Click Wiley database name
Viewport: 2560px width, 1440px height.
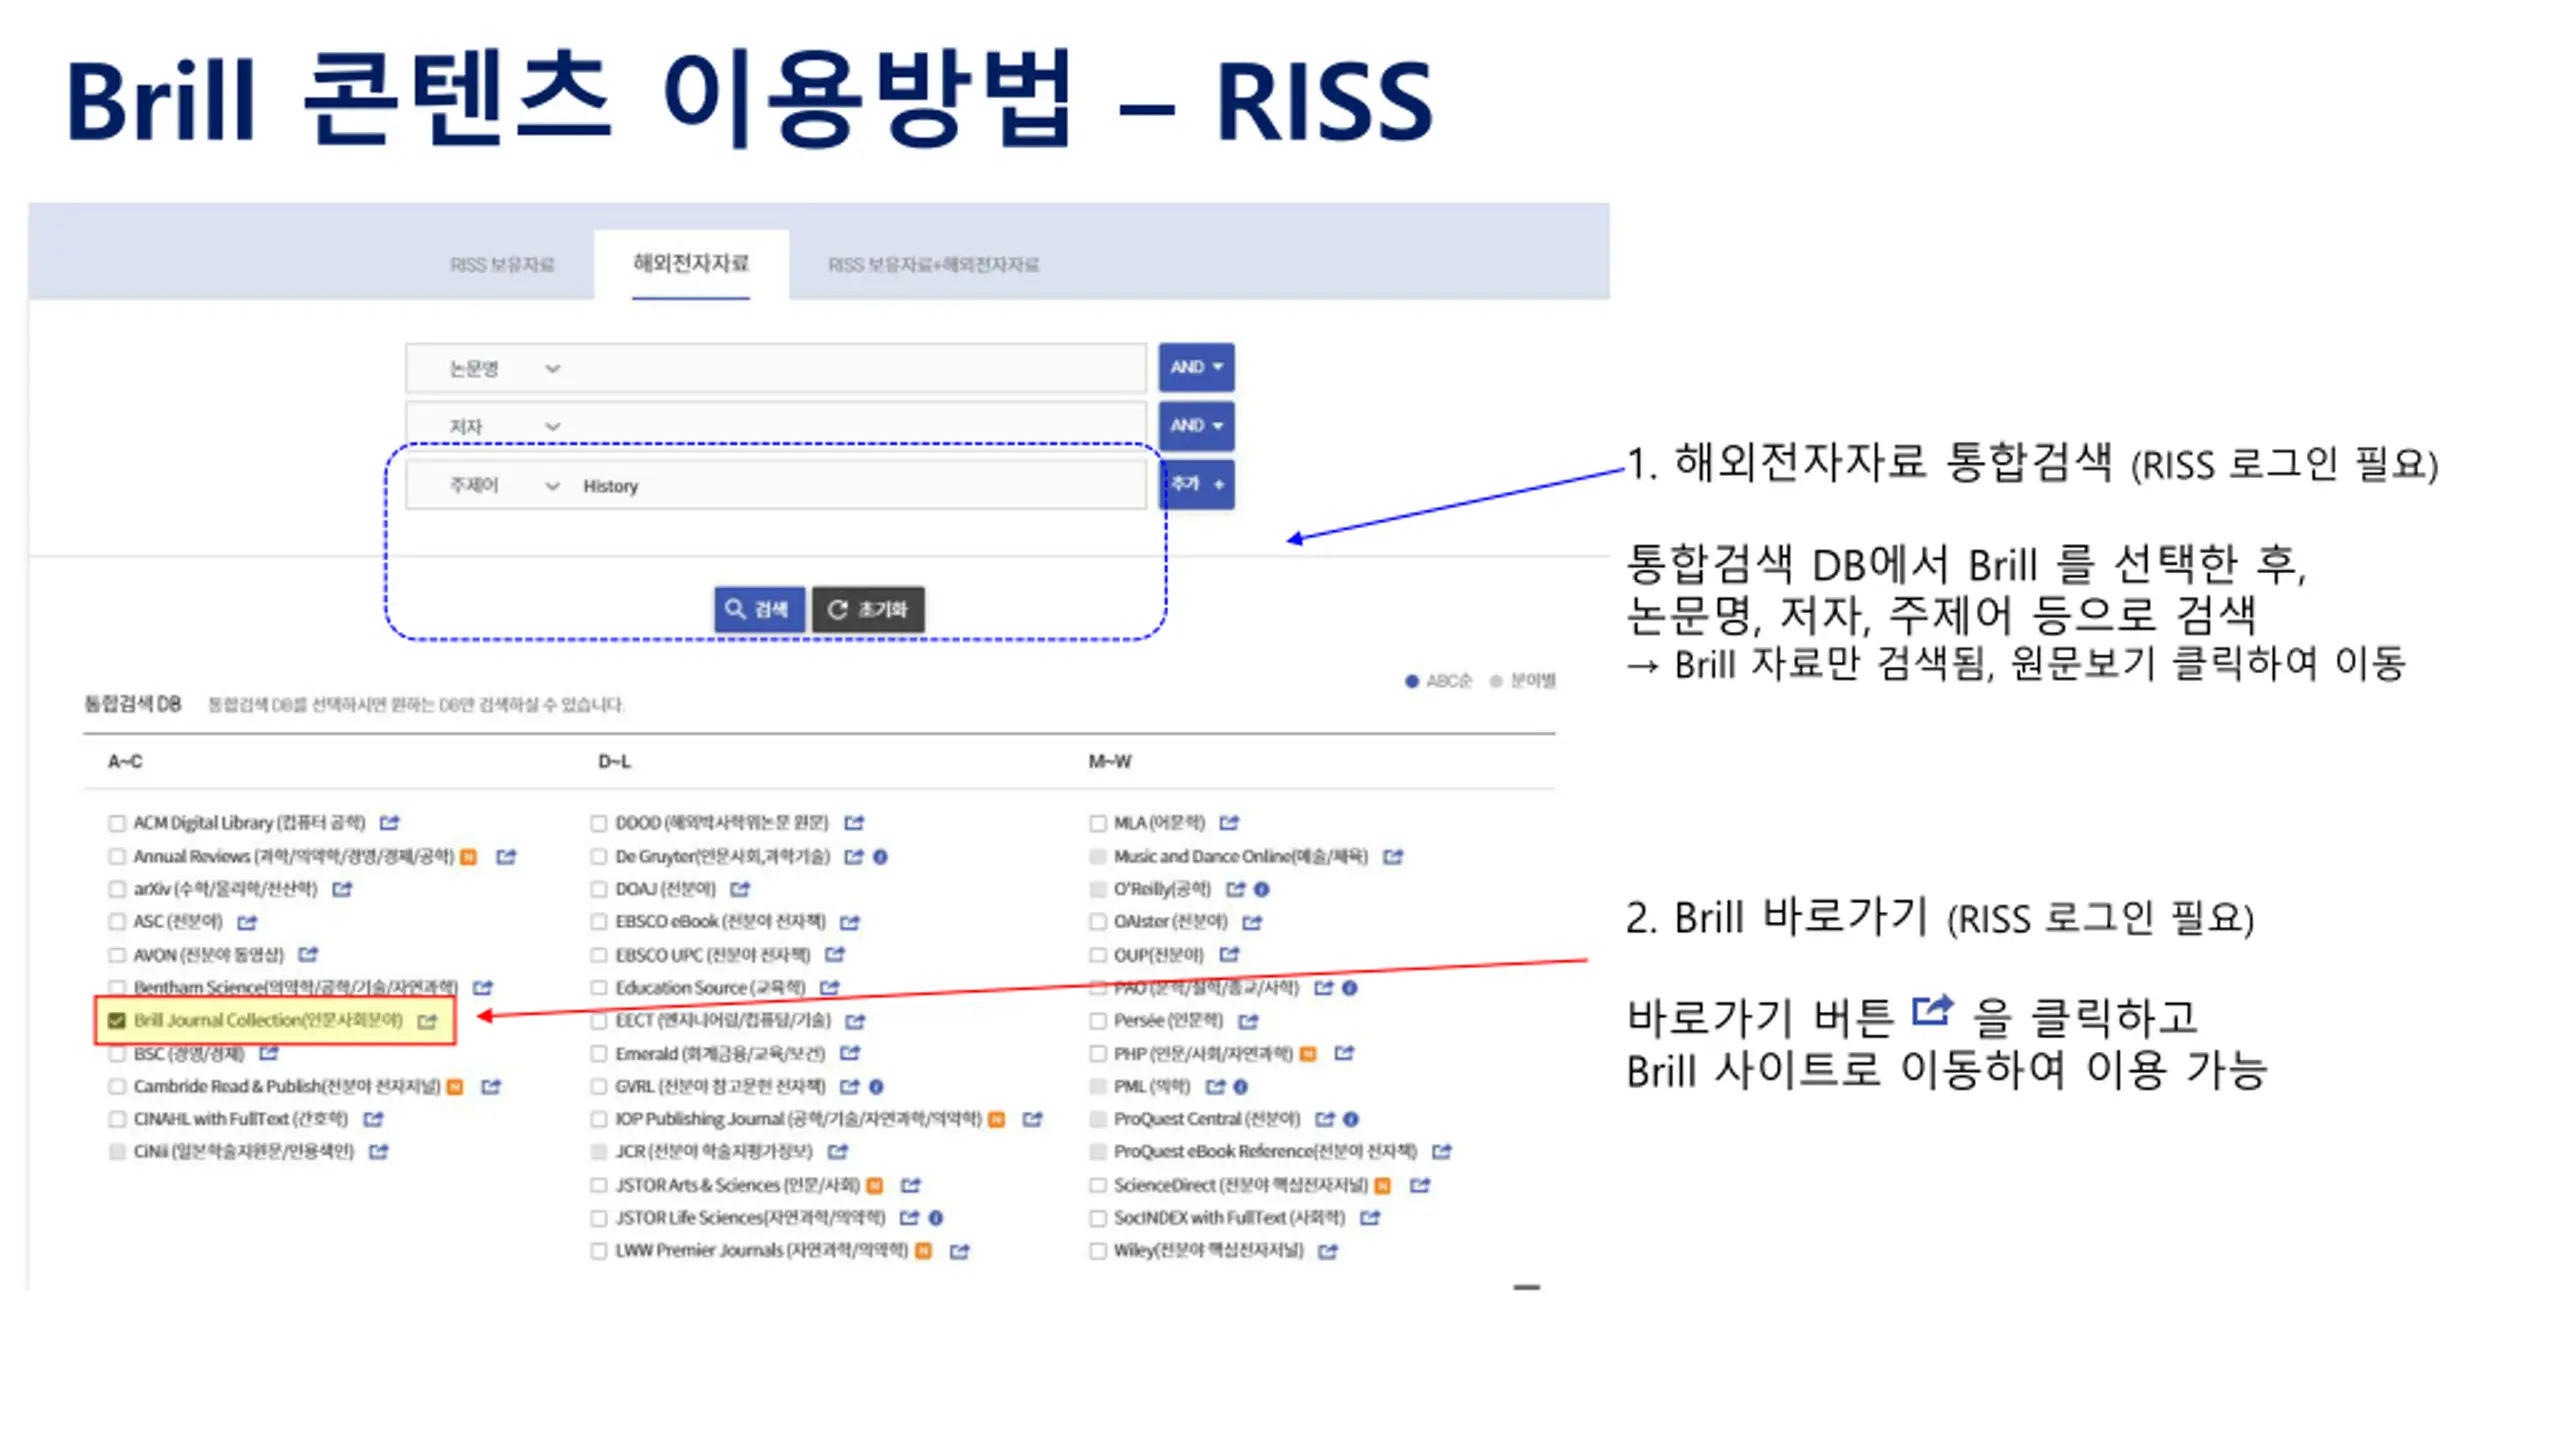coord(1208,1251)
